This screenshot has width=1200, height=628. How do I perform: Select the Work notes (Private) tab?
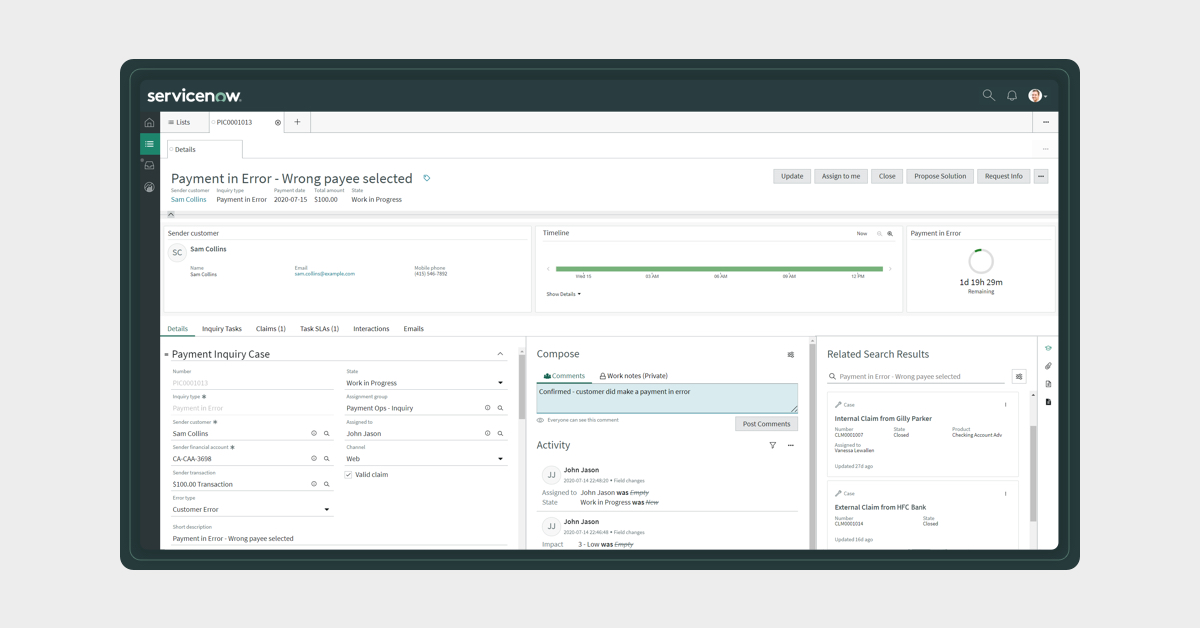tap(633, 376)
